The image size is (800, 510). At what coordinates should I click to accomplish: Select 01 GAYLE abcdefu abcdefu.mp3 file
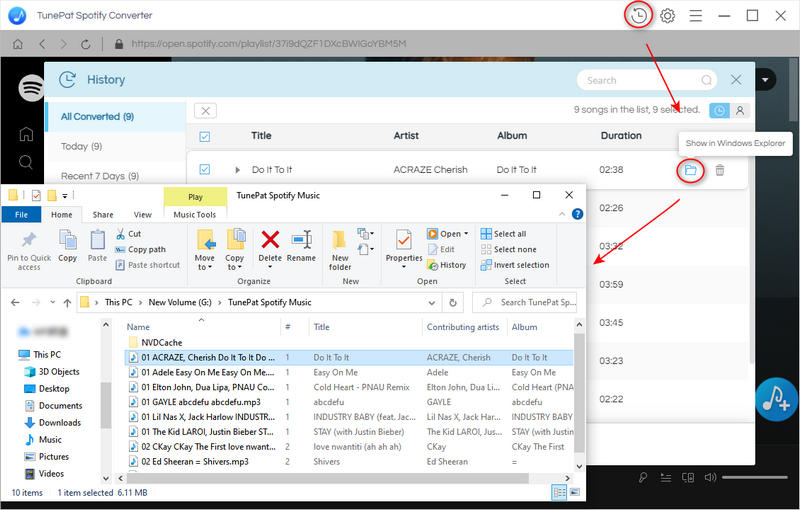(201, 402)
